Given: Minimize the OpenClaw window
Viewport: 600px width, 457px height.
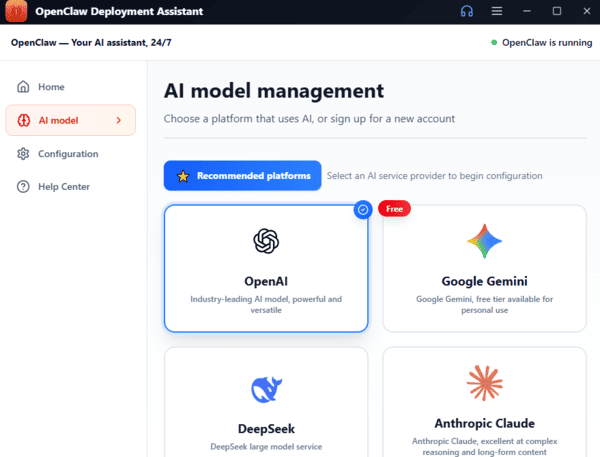Looking at the screenshot, I should point(527,11).
